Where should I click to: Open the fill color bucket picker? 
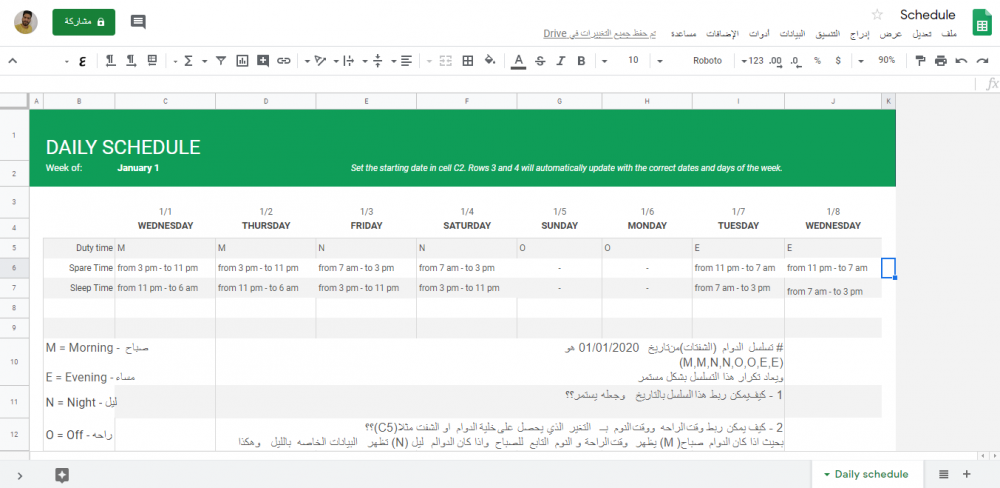pyautogui.click(x=490, y=61)
